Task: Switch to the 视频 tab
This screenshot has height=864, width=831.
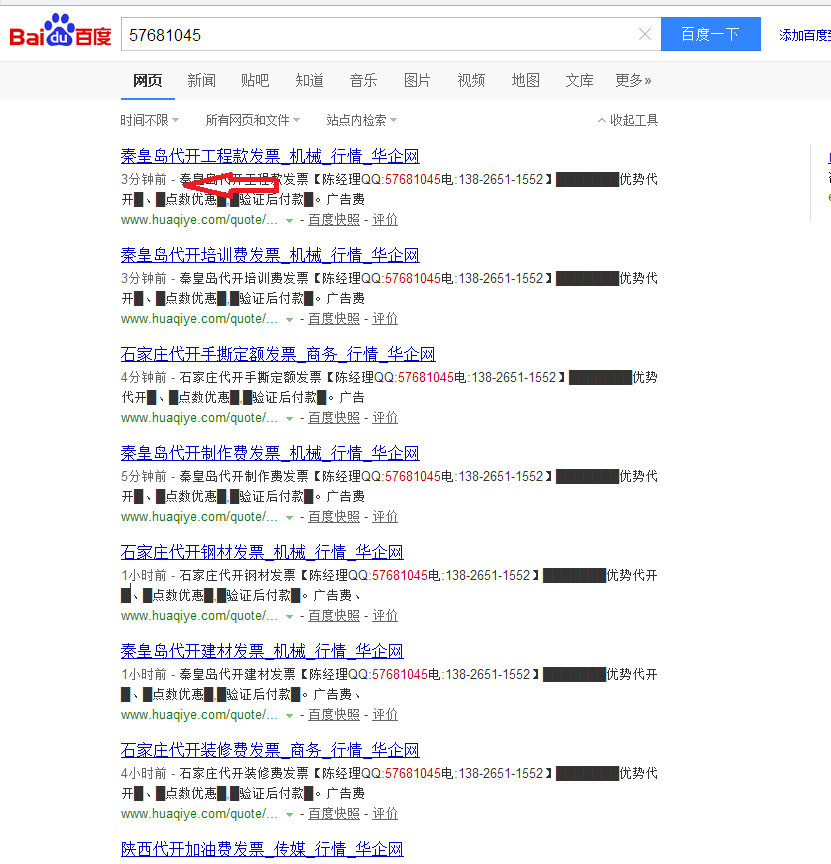Action: pos(471,80)
